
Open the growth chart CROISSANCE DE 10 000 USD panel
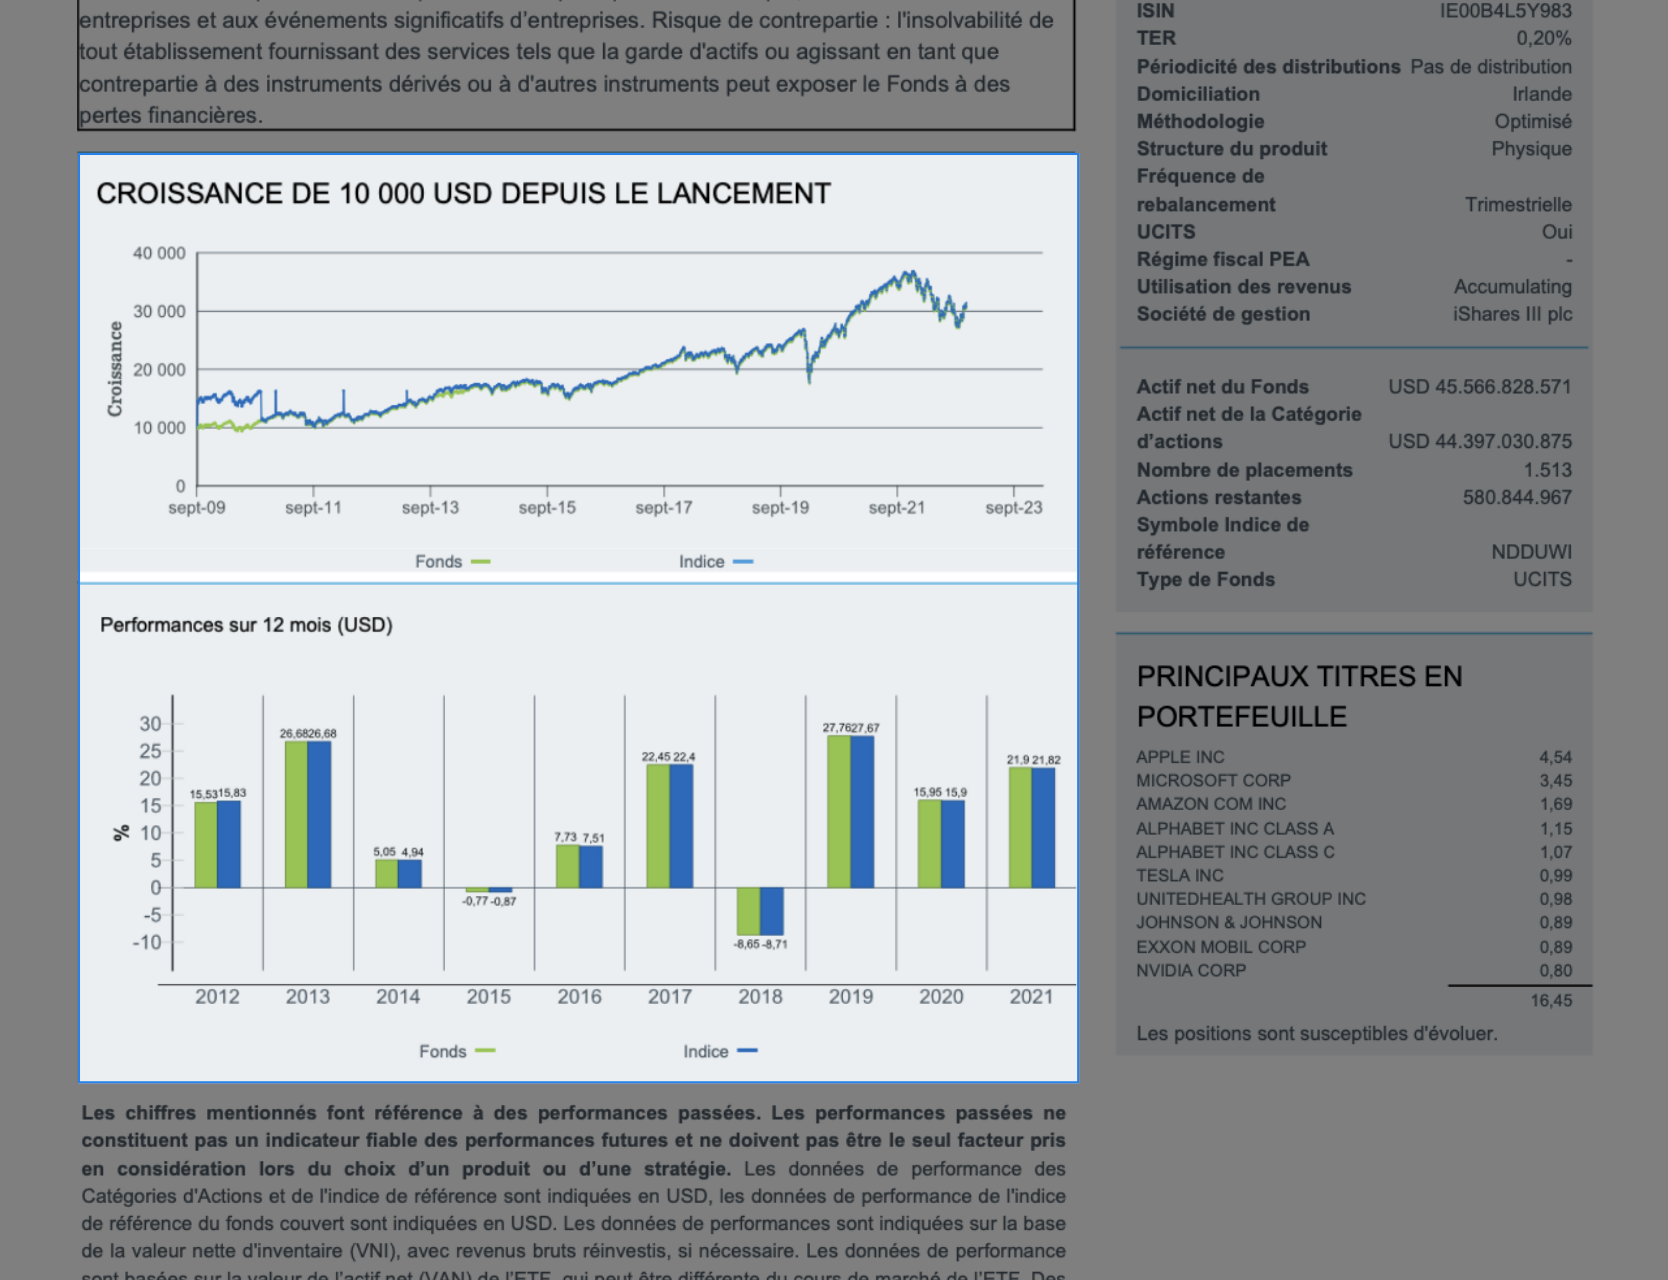tap(463, 192)
